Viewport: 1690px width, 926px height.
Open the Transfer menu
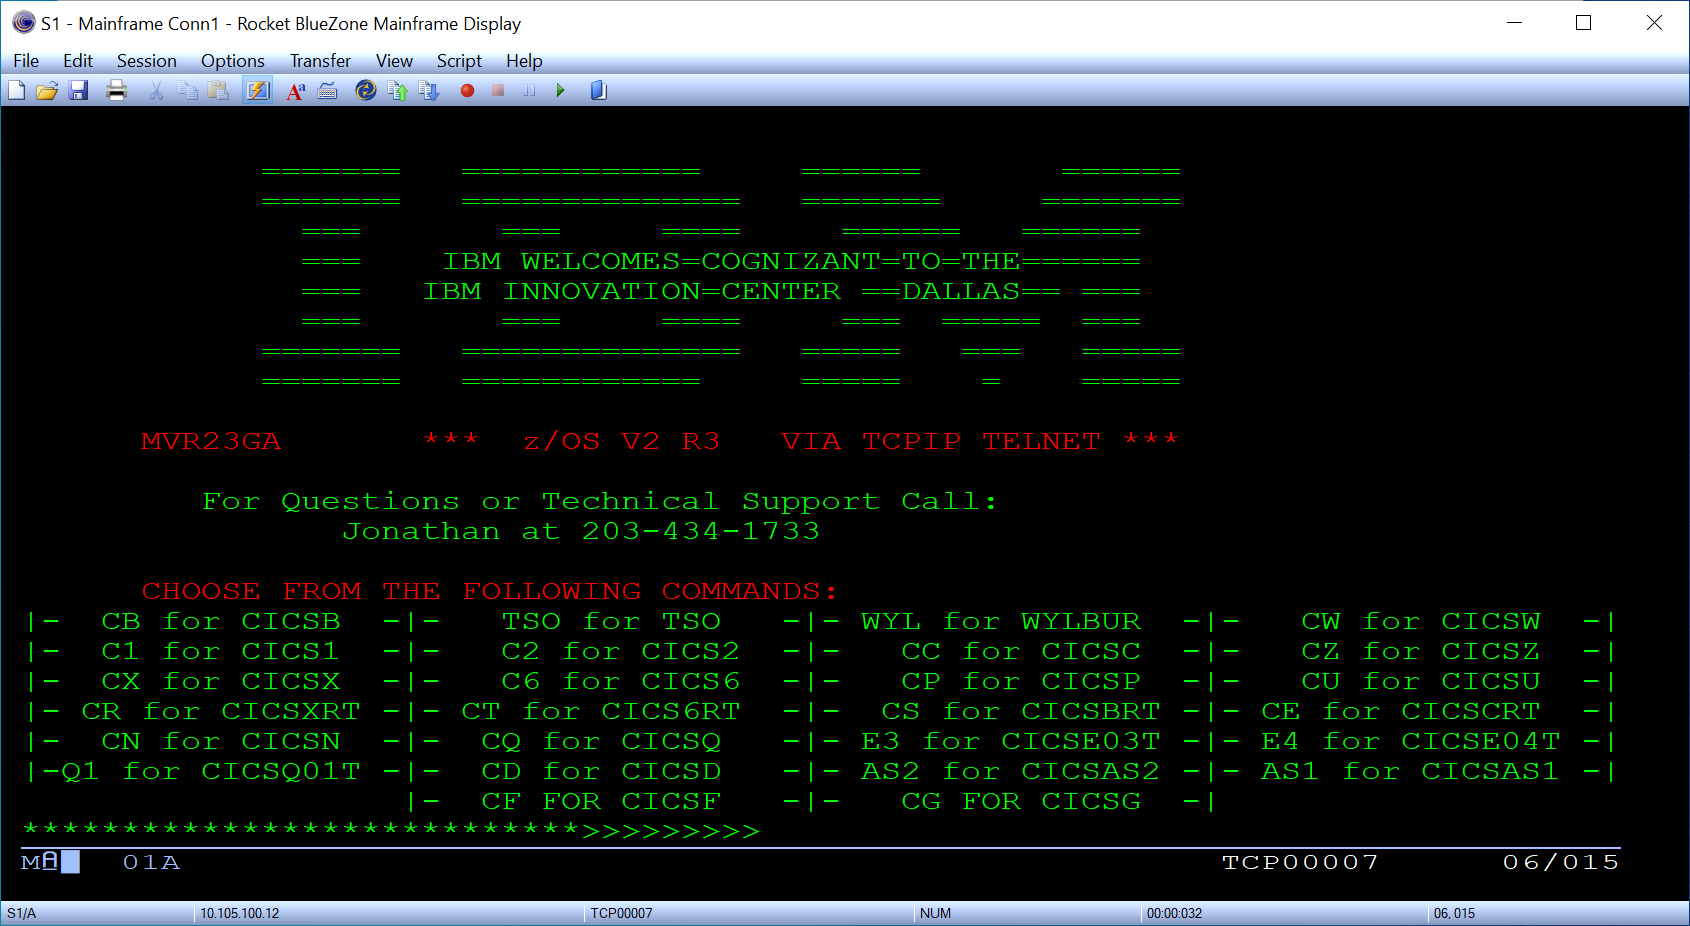coord(320,61)
